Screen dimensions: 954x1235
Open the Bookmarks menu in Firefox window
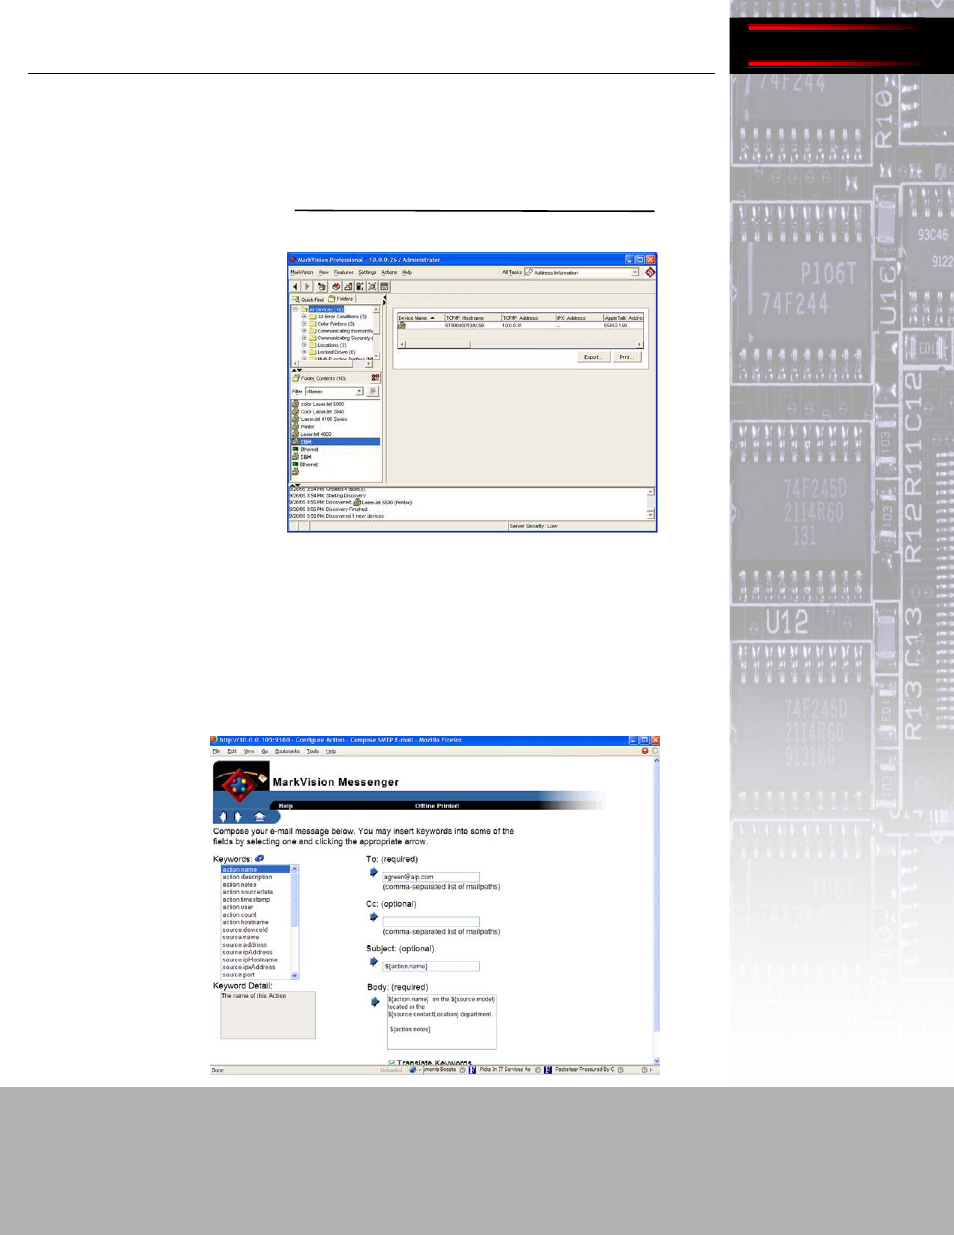tap(287, 751)
